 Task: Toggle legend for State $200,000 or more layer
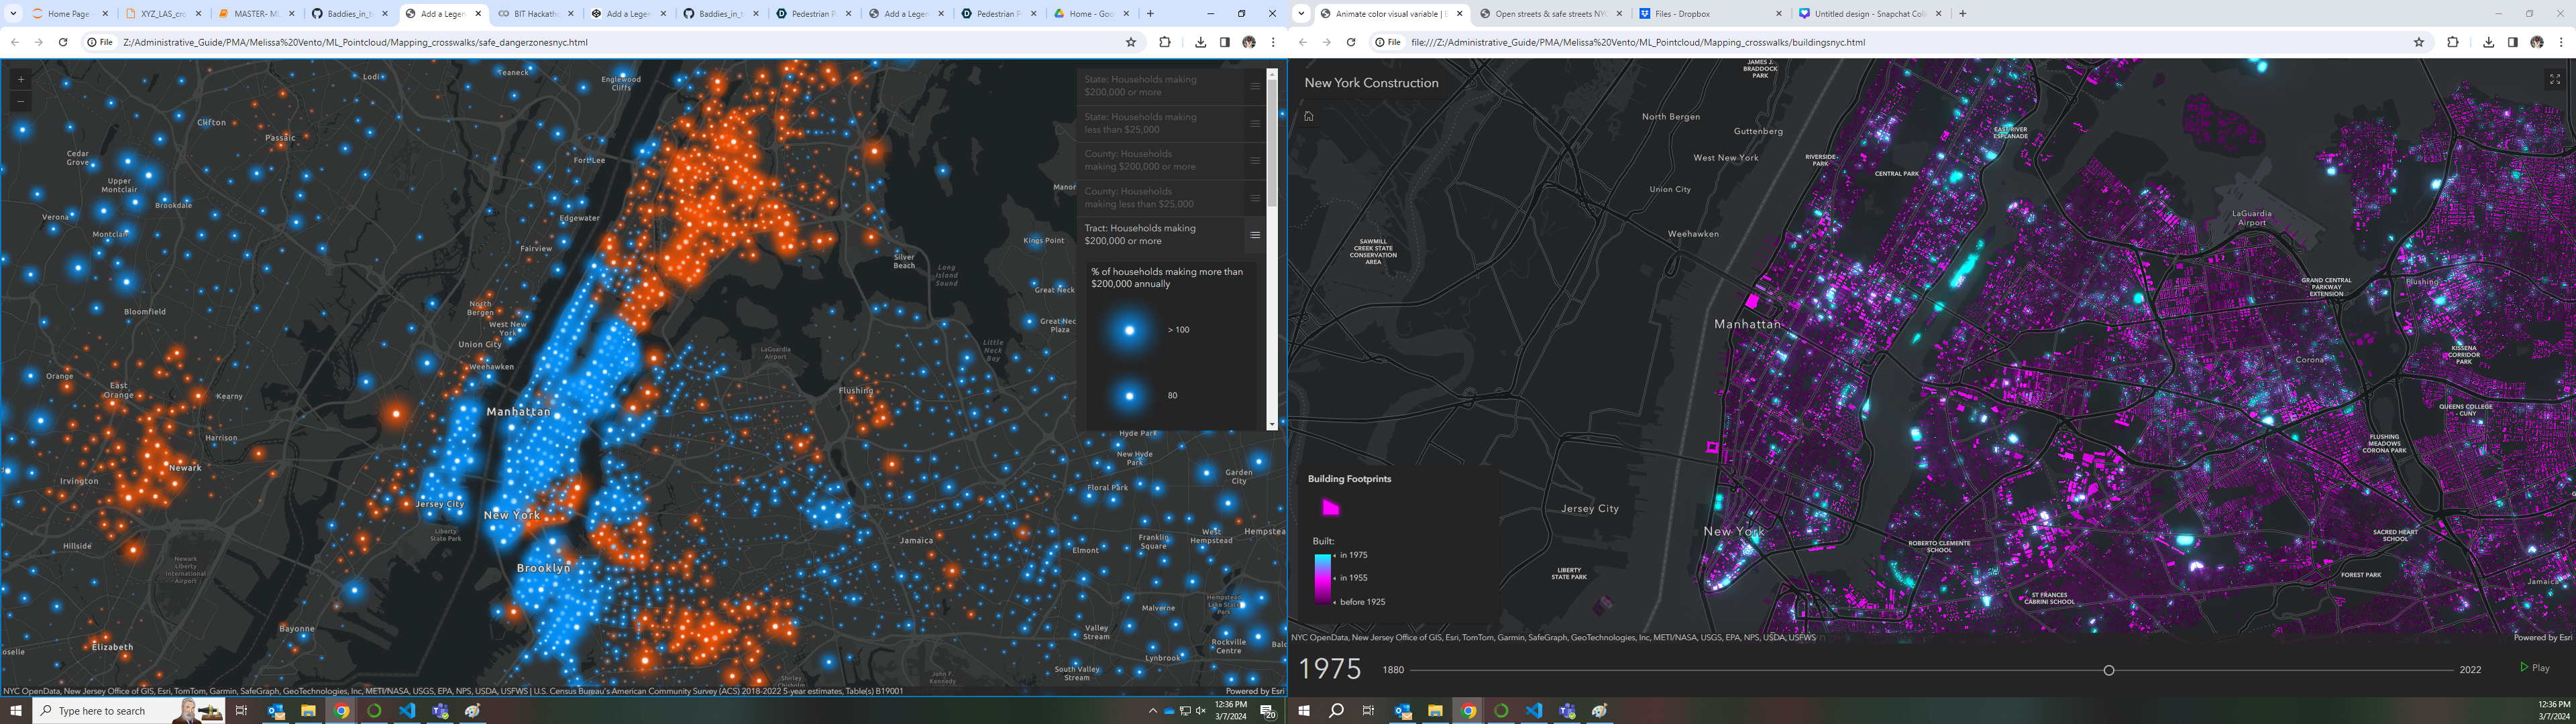pyautogui.click(x=1254, y=86)
